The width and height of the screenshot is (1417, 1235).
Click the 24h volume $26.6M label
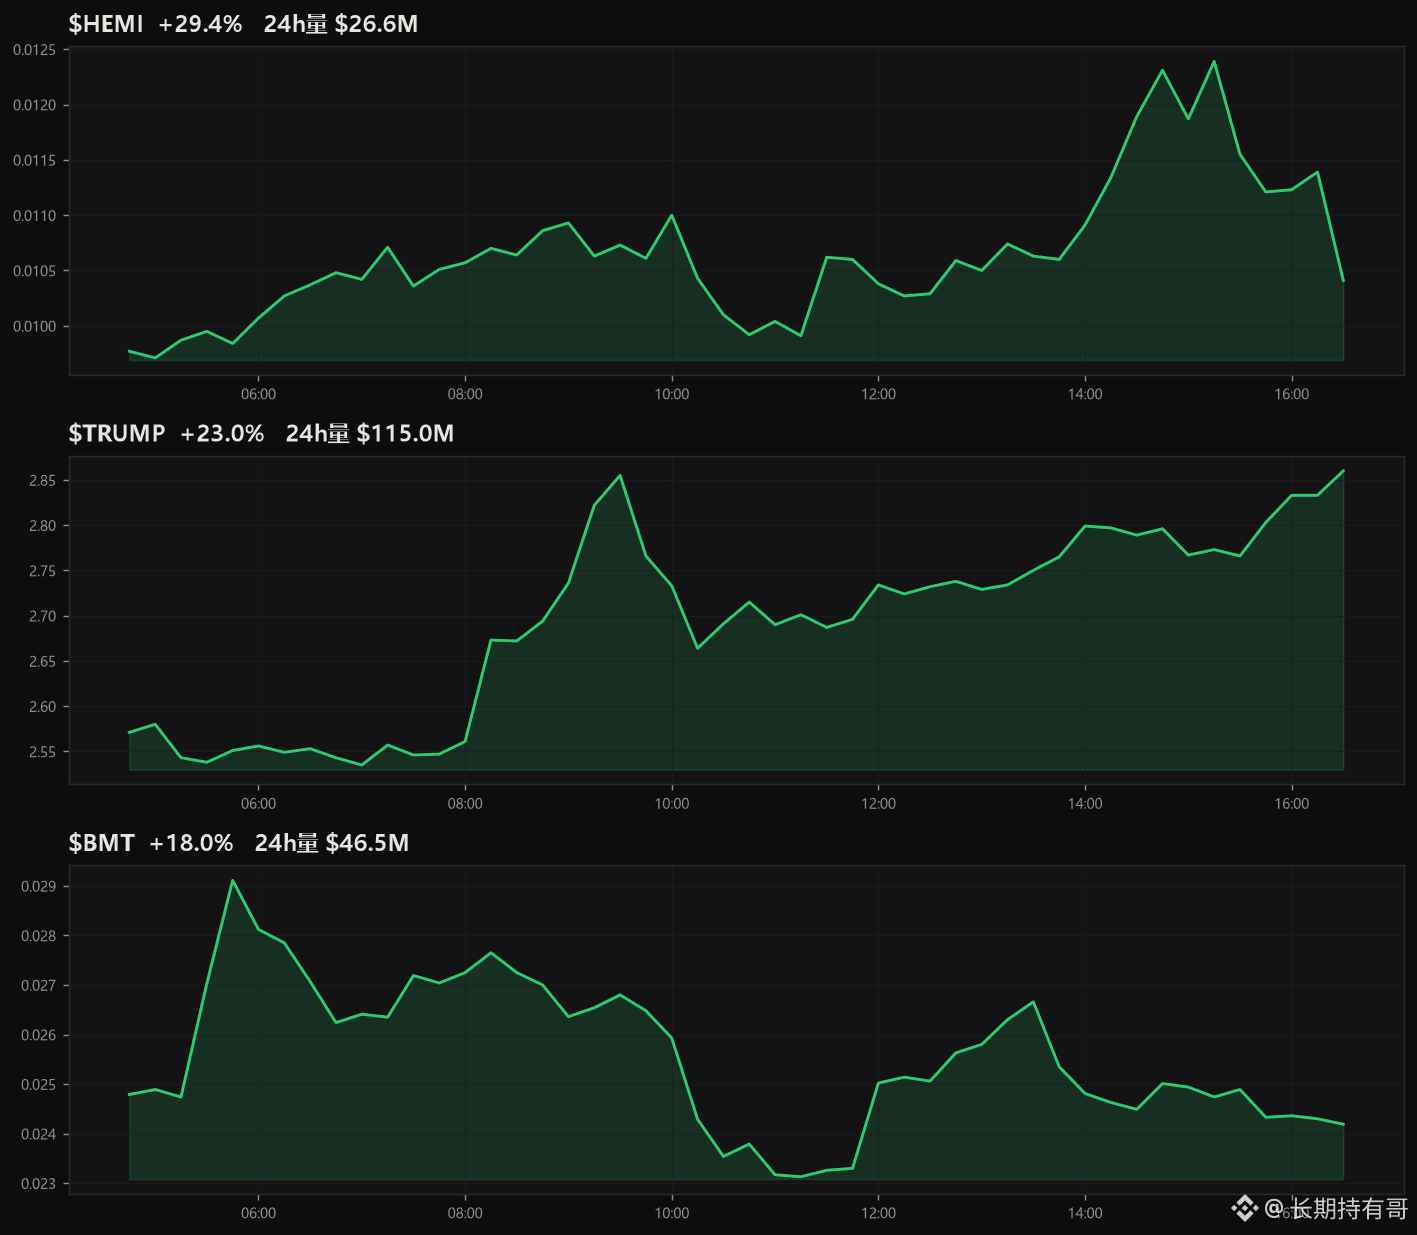pyautogui.click(x=341, y=24)
